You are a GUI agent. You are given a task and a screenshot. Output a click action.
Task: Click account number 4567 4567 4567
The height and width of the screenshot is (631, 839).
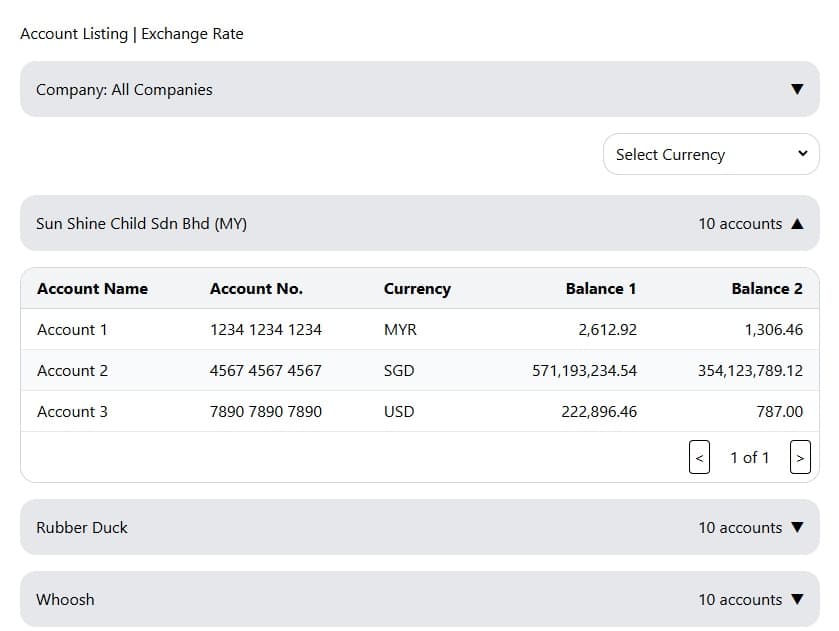coord(266,370)
